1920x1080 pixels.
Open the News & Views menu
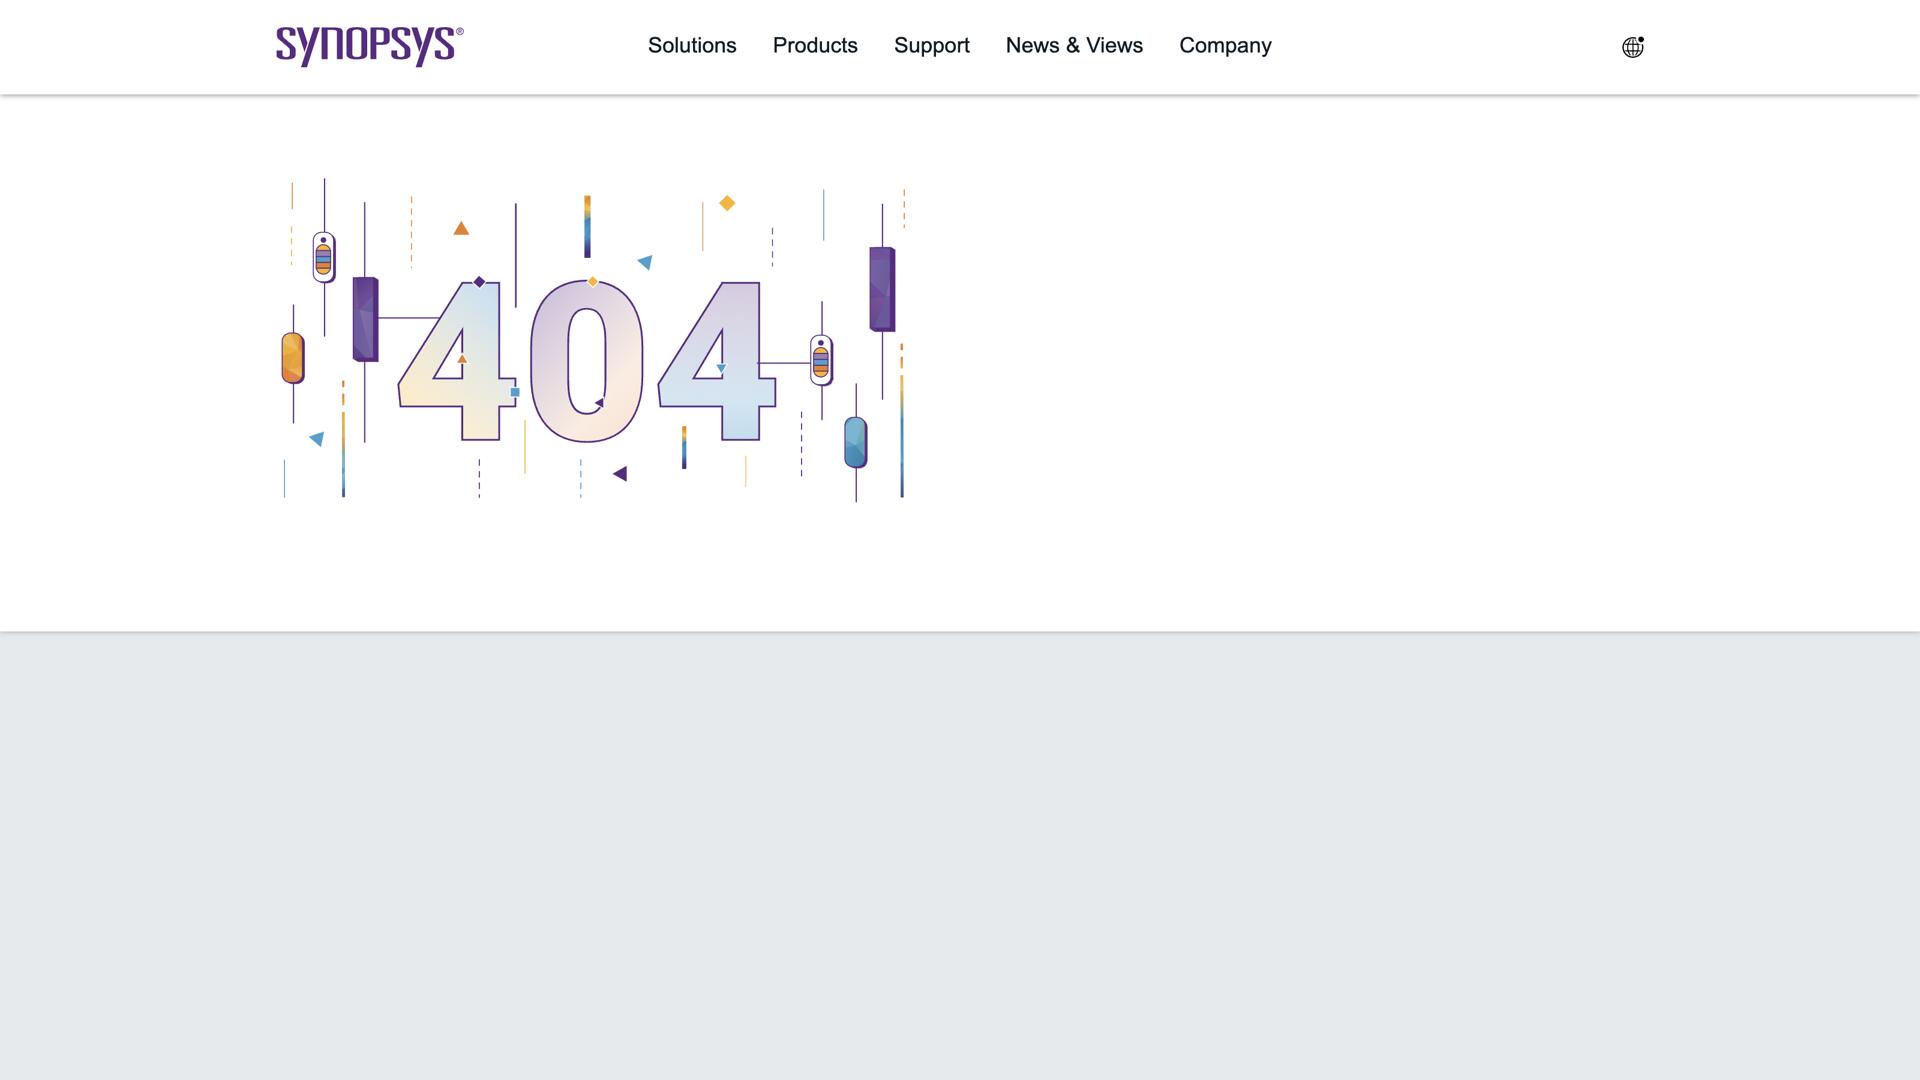click(x=1074, y=46)
